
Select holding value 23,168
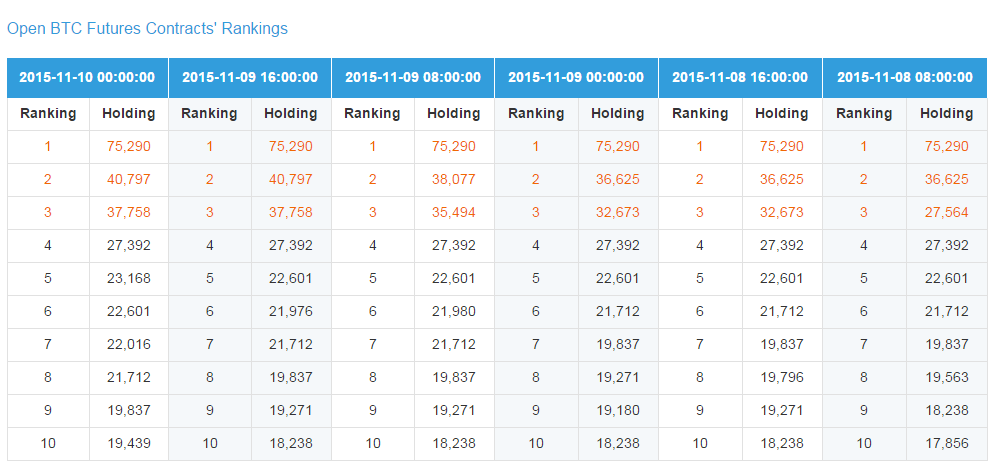(x=129, y=279)
